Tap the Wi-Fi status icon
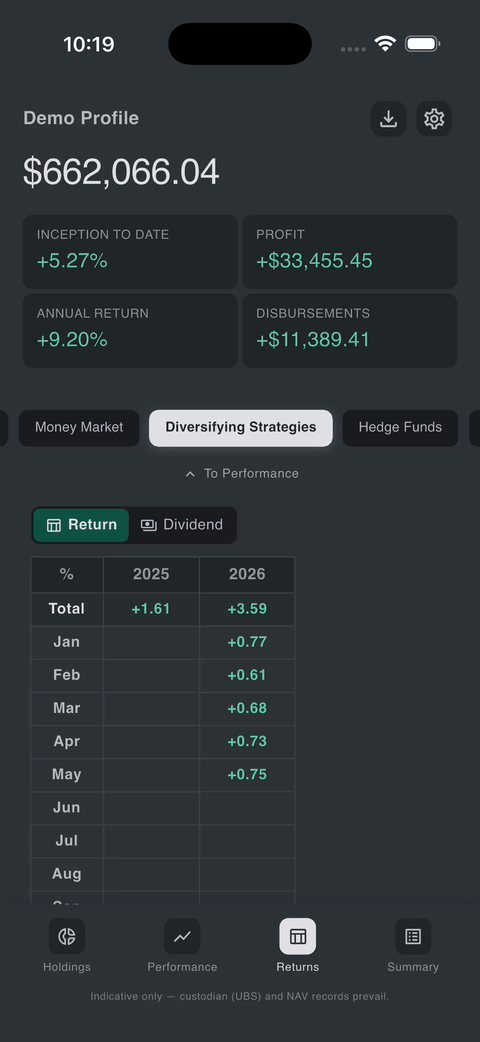Image resolution: width=480 pixels, height=1042 pixels. coord(385,44)
